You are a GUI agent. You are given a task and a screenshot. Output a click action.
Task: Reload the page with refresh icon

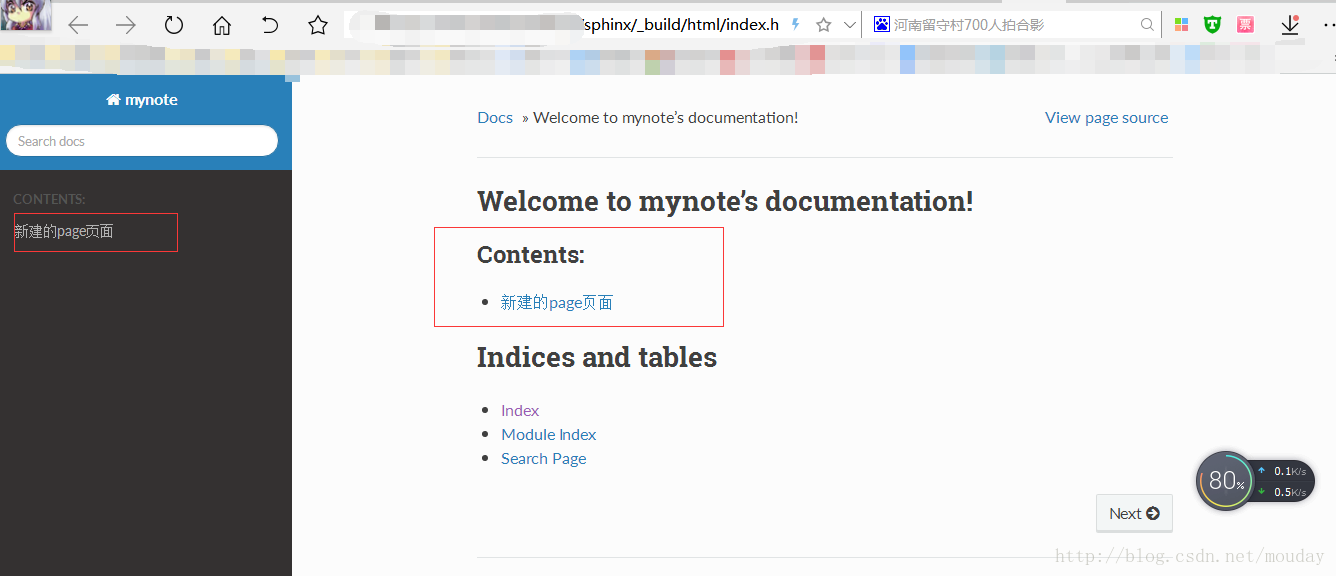point(174,25)
